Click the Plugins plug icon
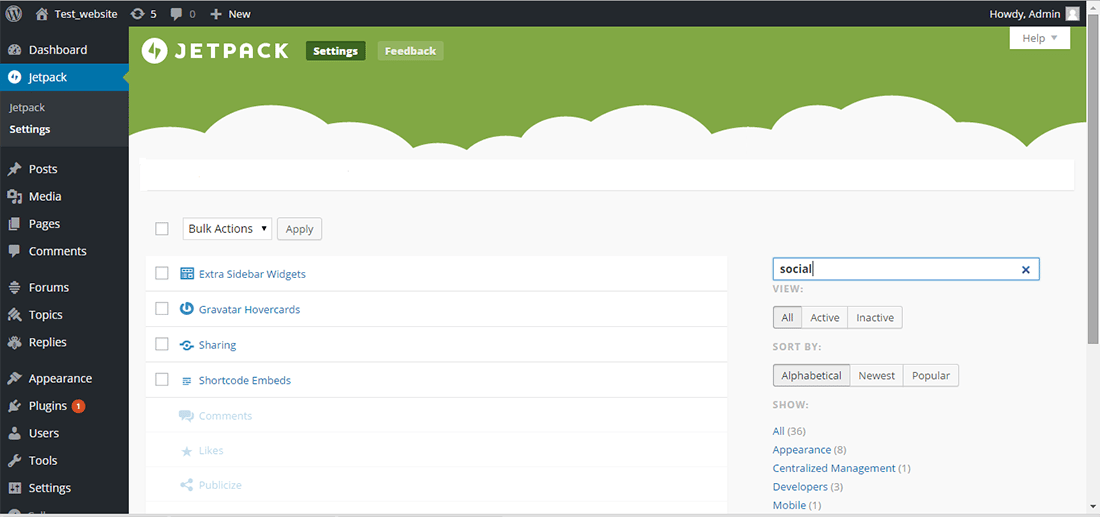The width and height of the screenshot is (1100, 517). coord(14,406)
